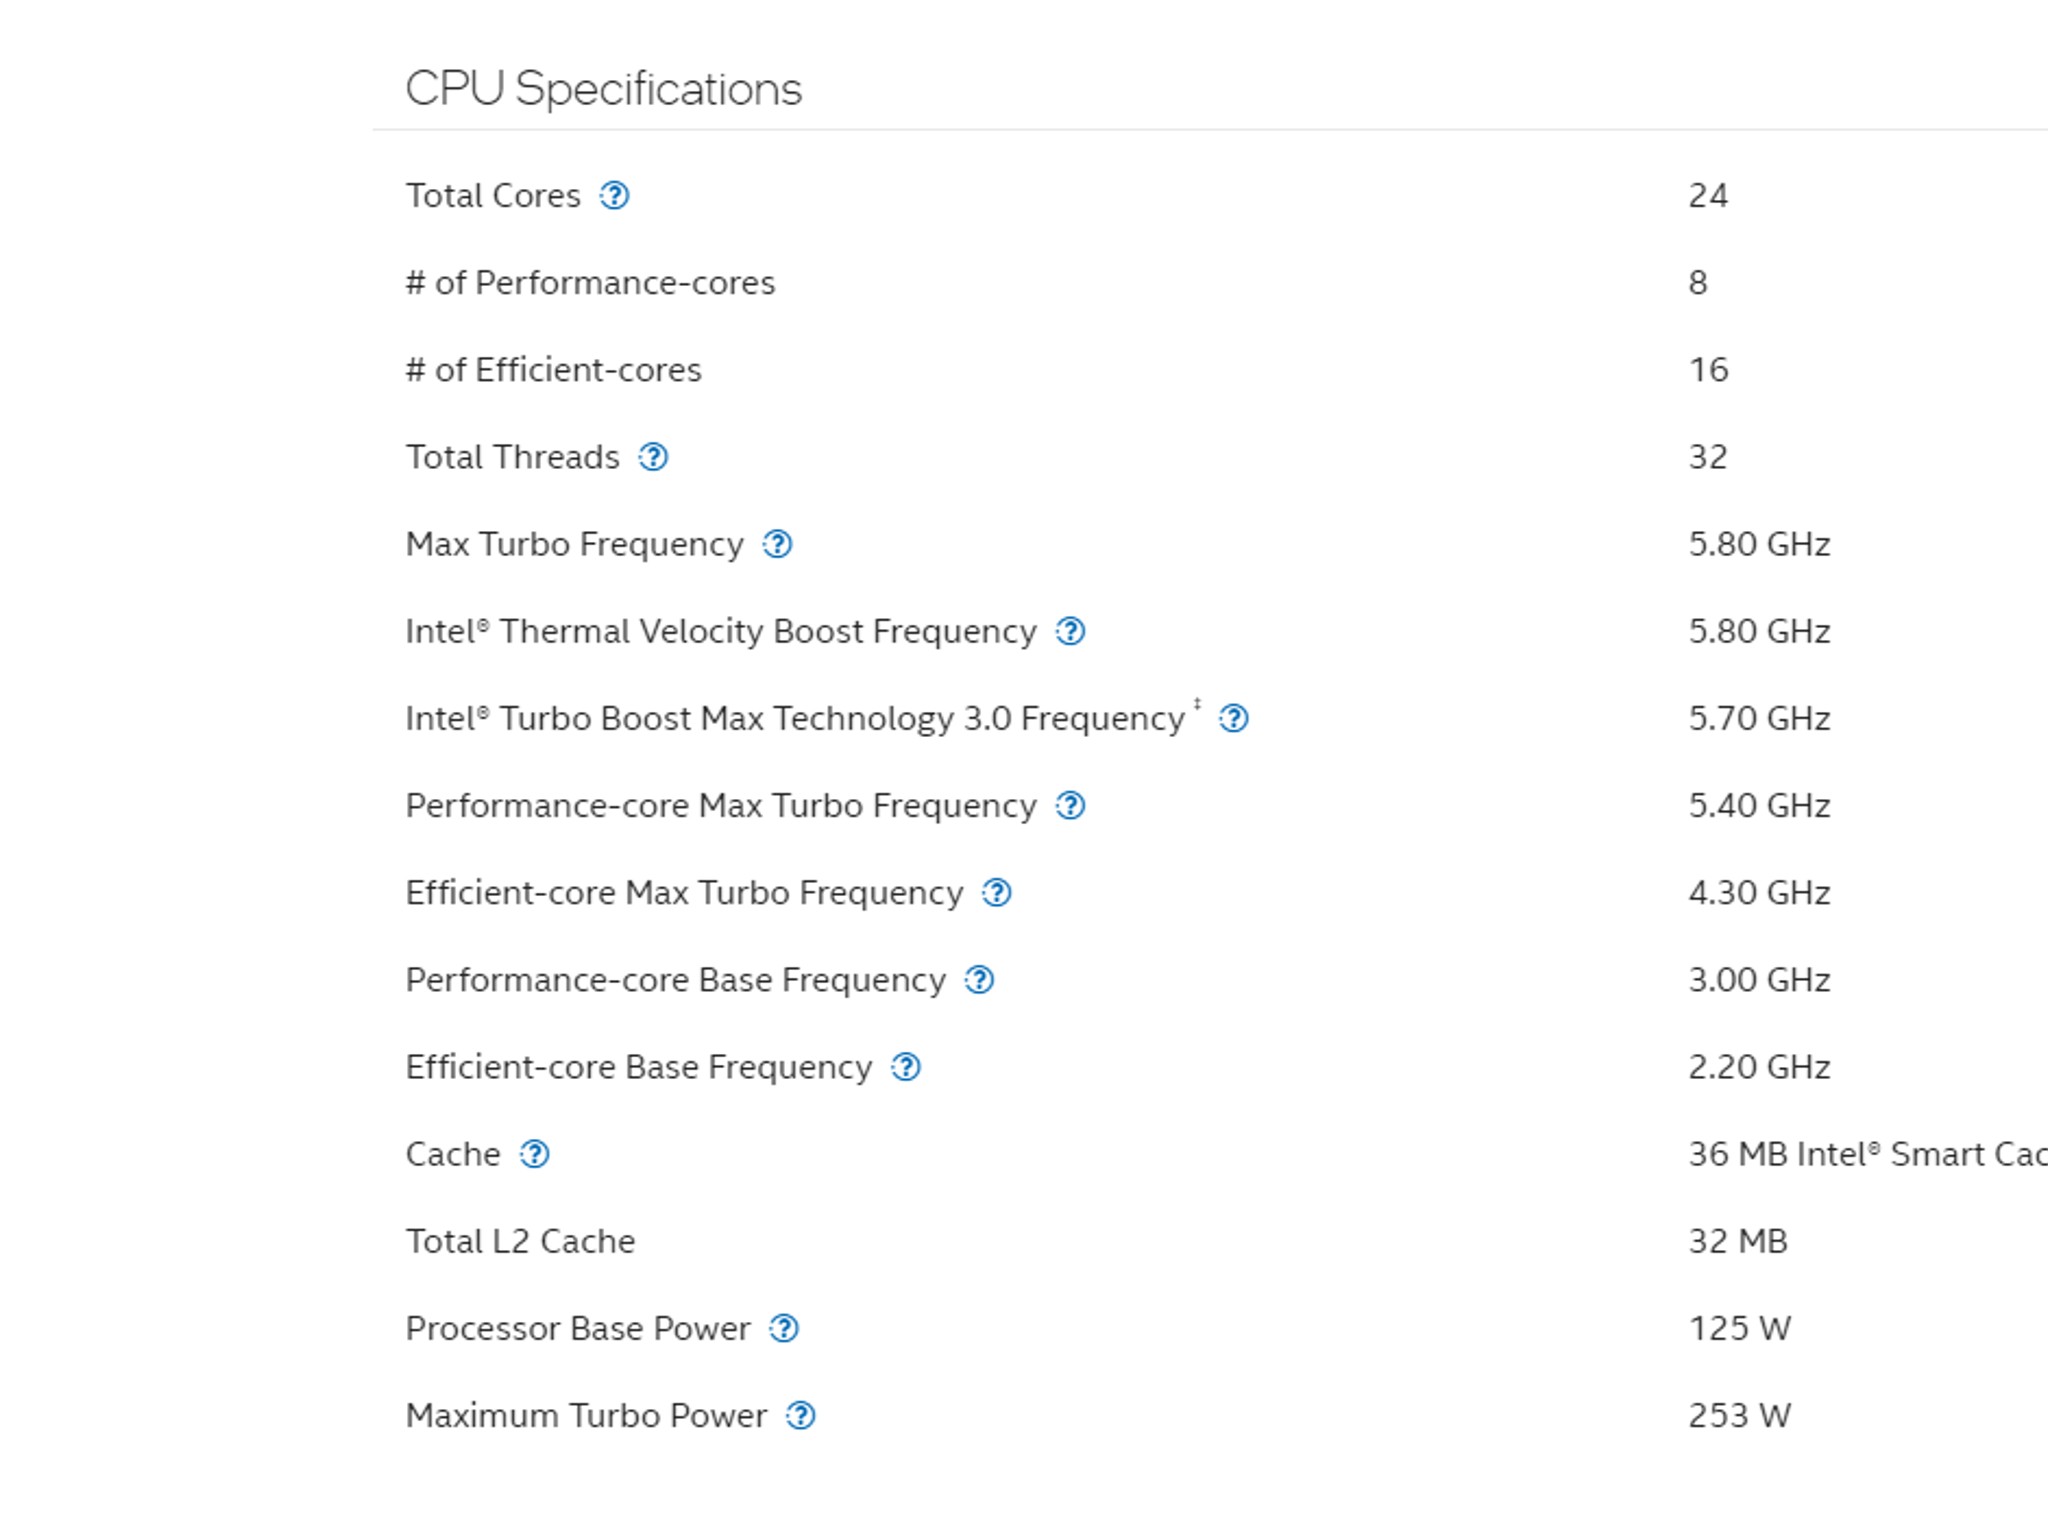Viewport: 2048px width, 1536px height.
Task: Click the footnote marker after 3.0 Frequency
Action: (1197, 704)
